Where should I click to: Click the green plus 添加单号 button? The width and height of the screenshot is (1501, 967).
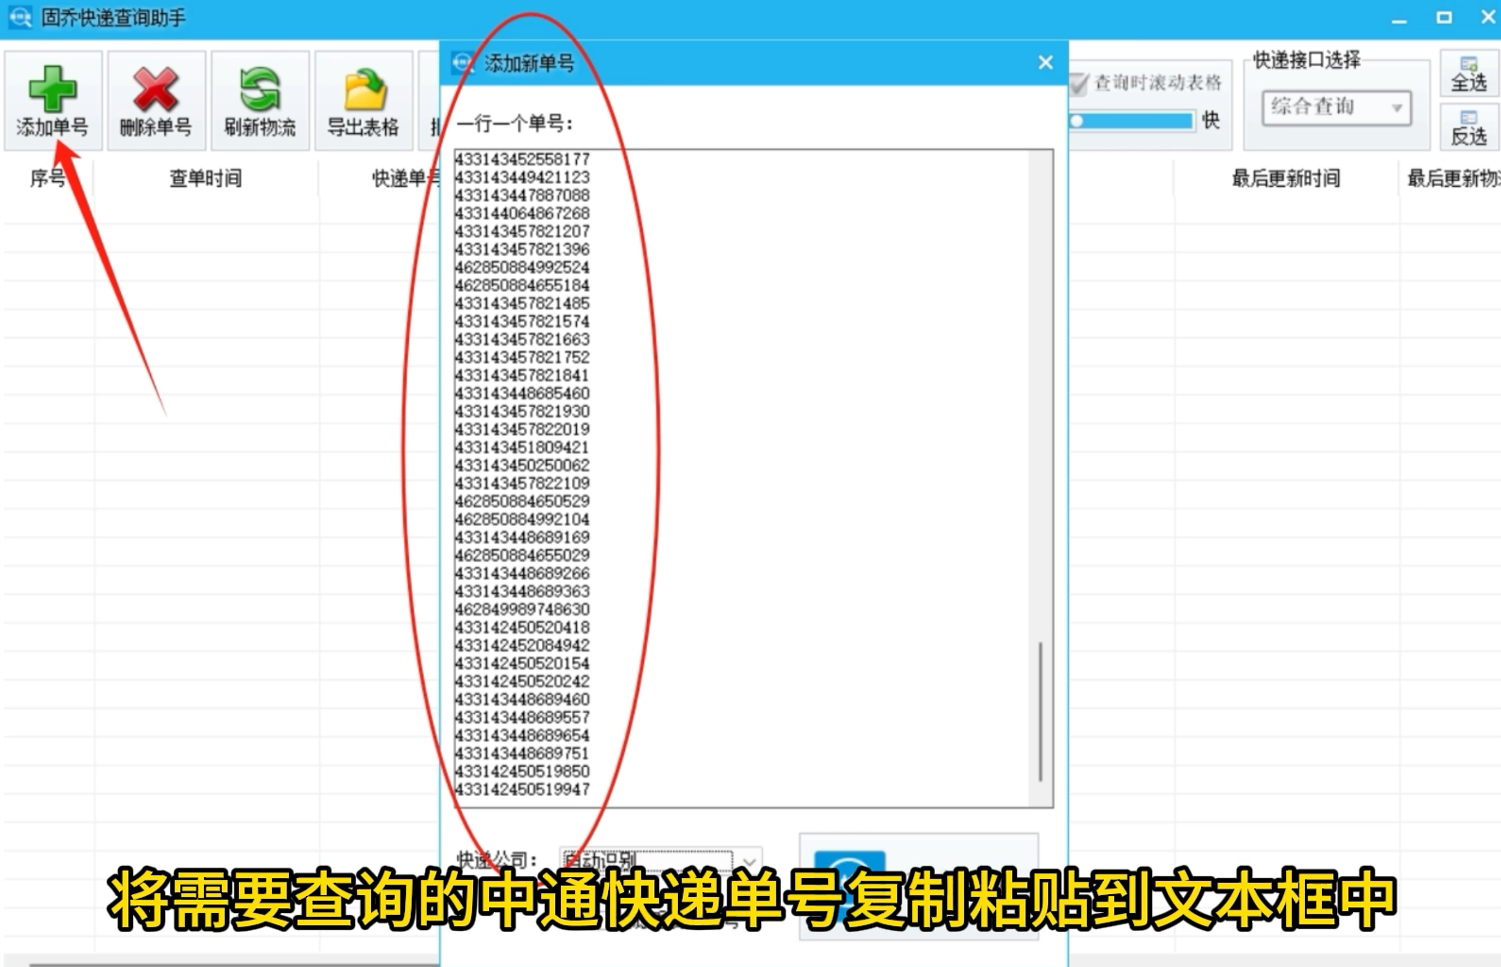point(53,100)
